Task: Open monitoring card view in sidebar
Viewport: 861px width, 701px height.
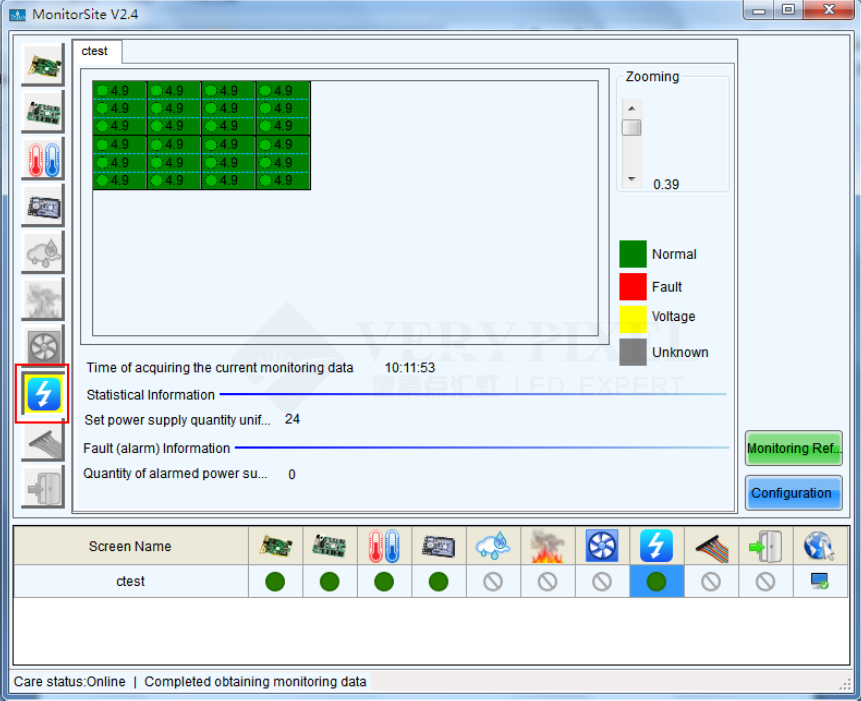Action: [x=43, y=206]
